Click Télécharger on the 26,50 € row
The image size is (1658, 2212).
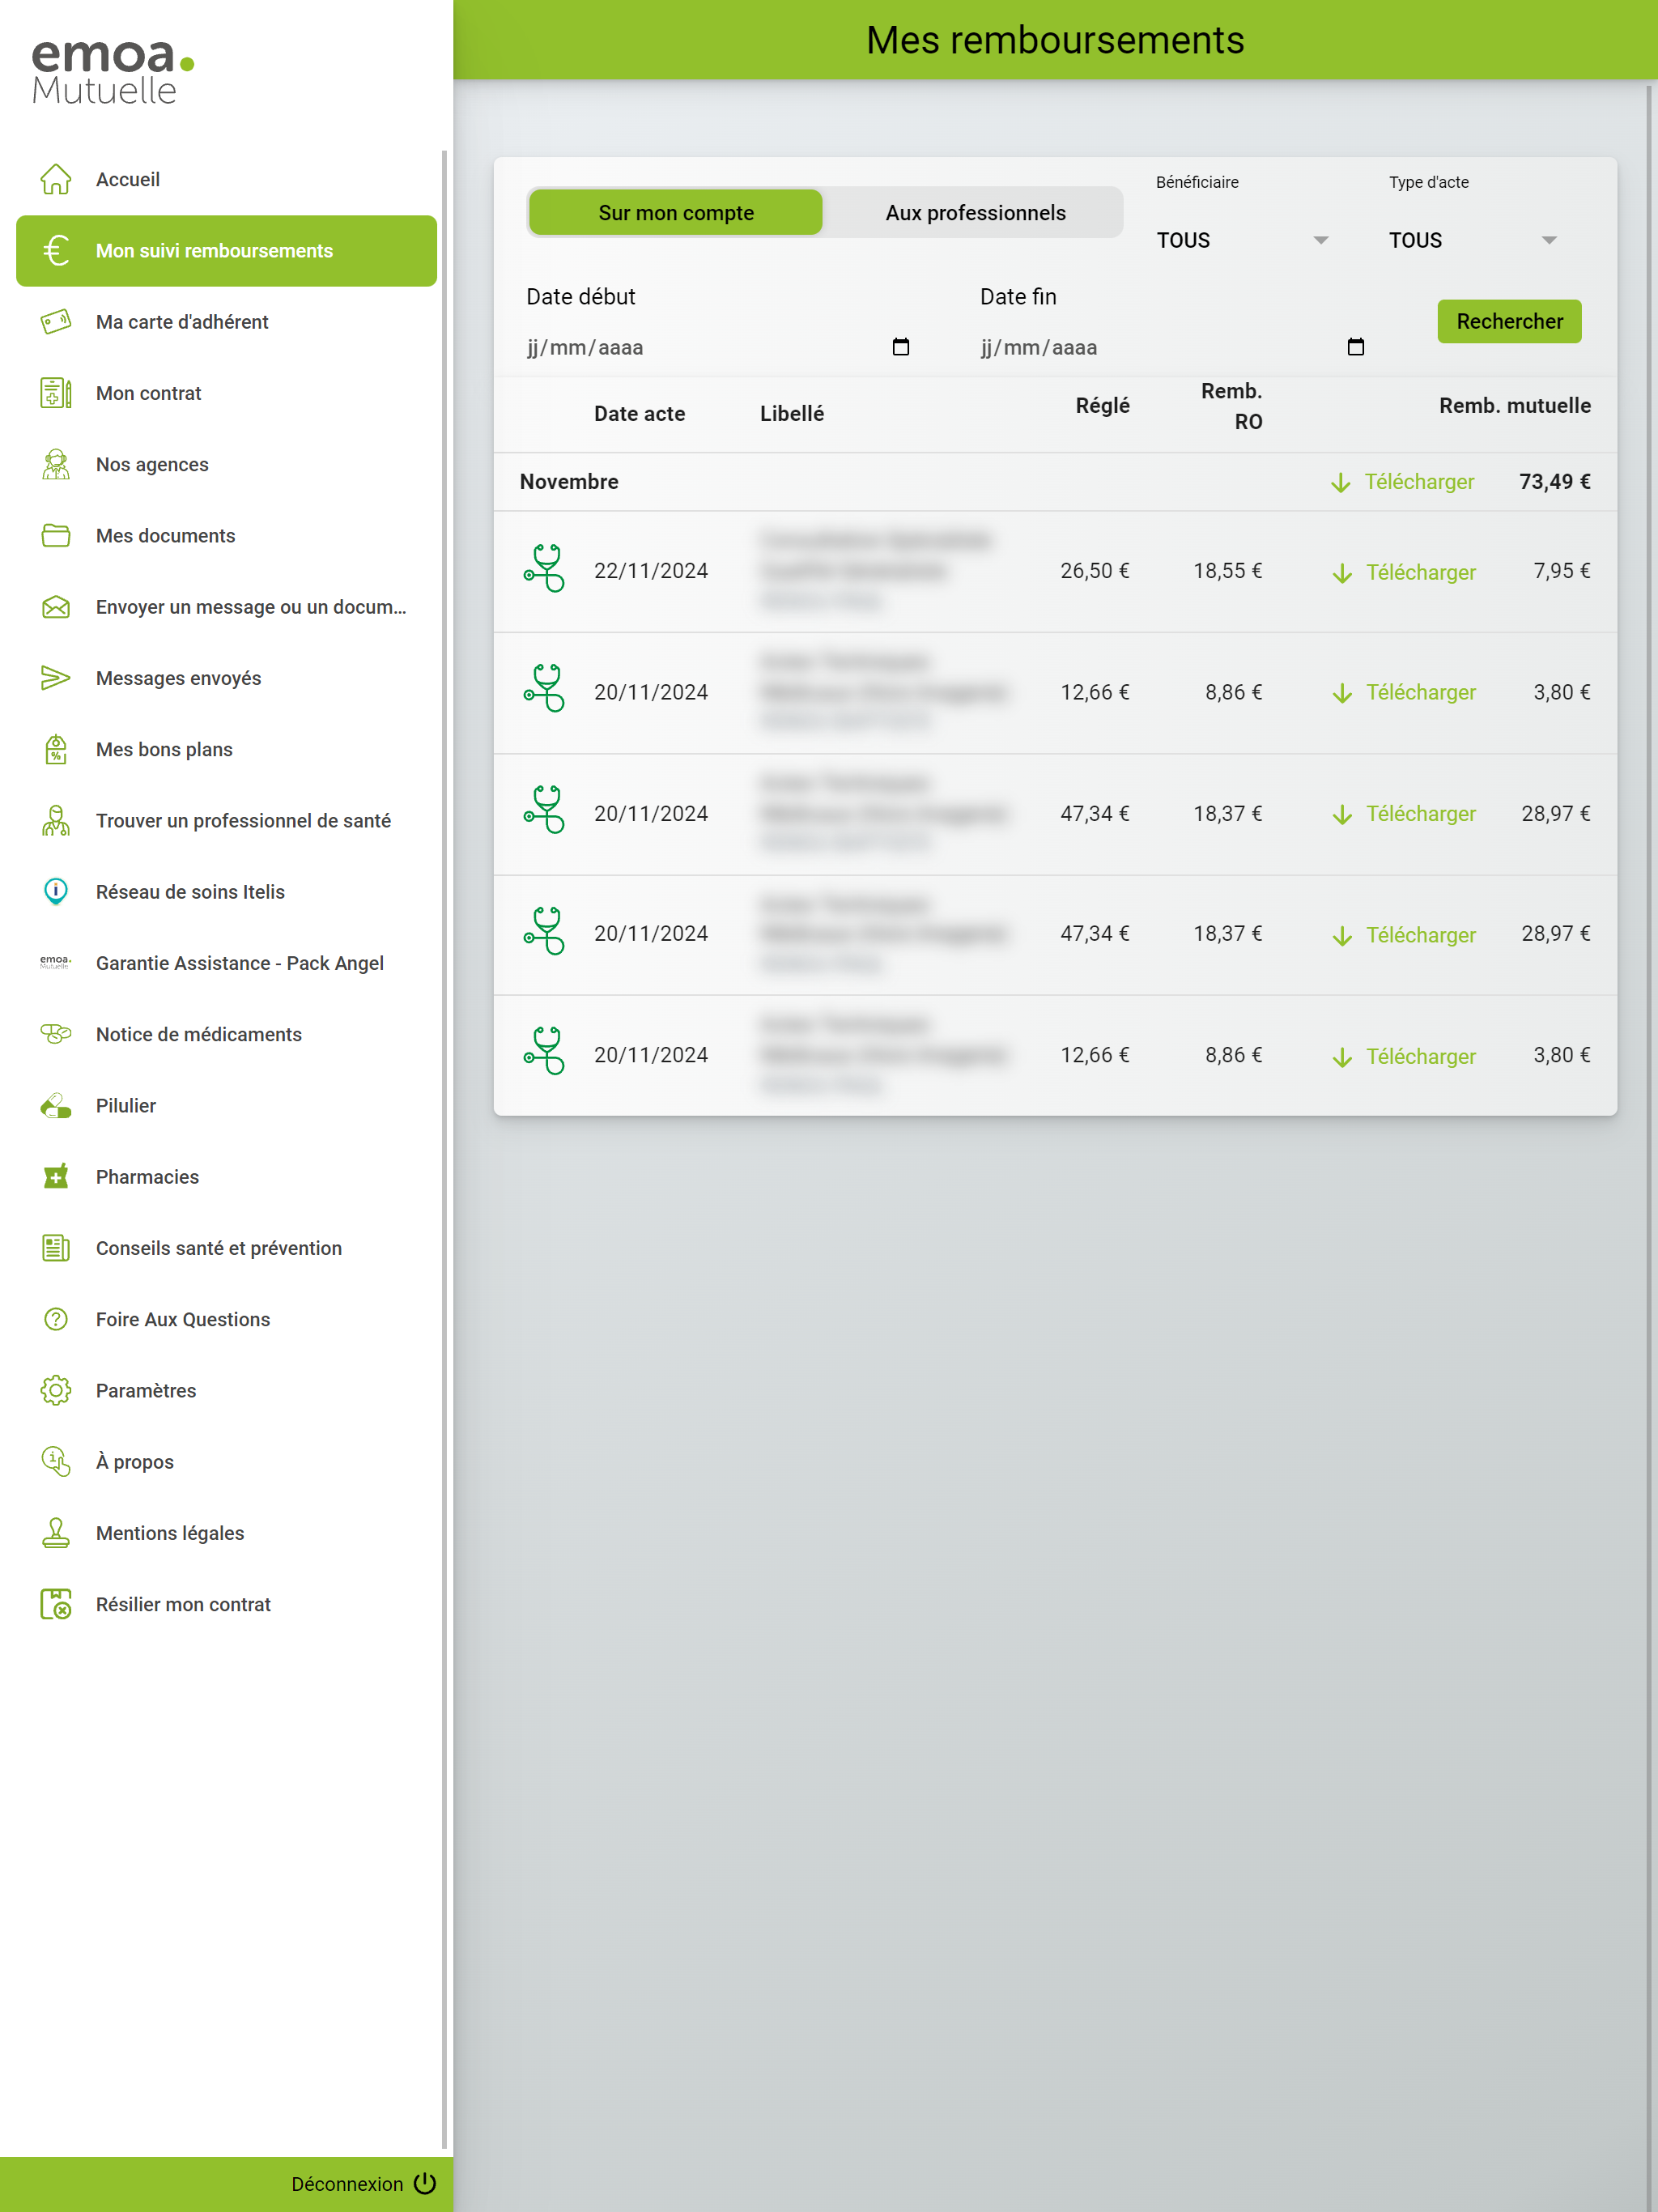[x=1404, y=572]
